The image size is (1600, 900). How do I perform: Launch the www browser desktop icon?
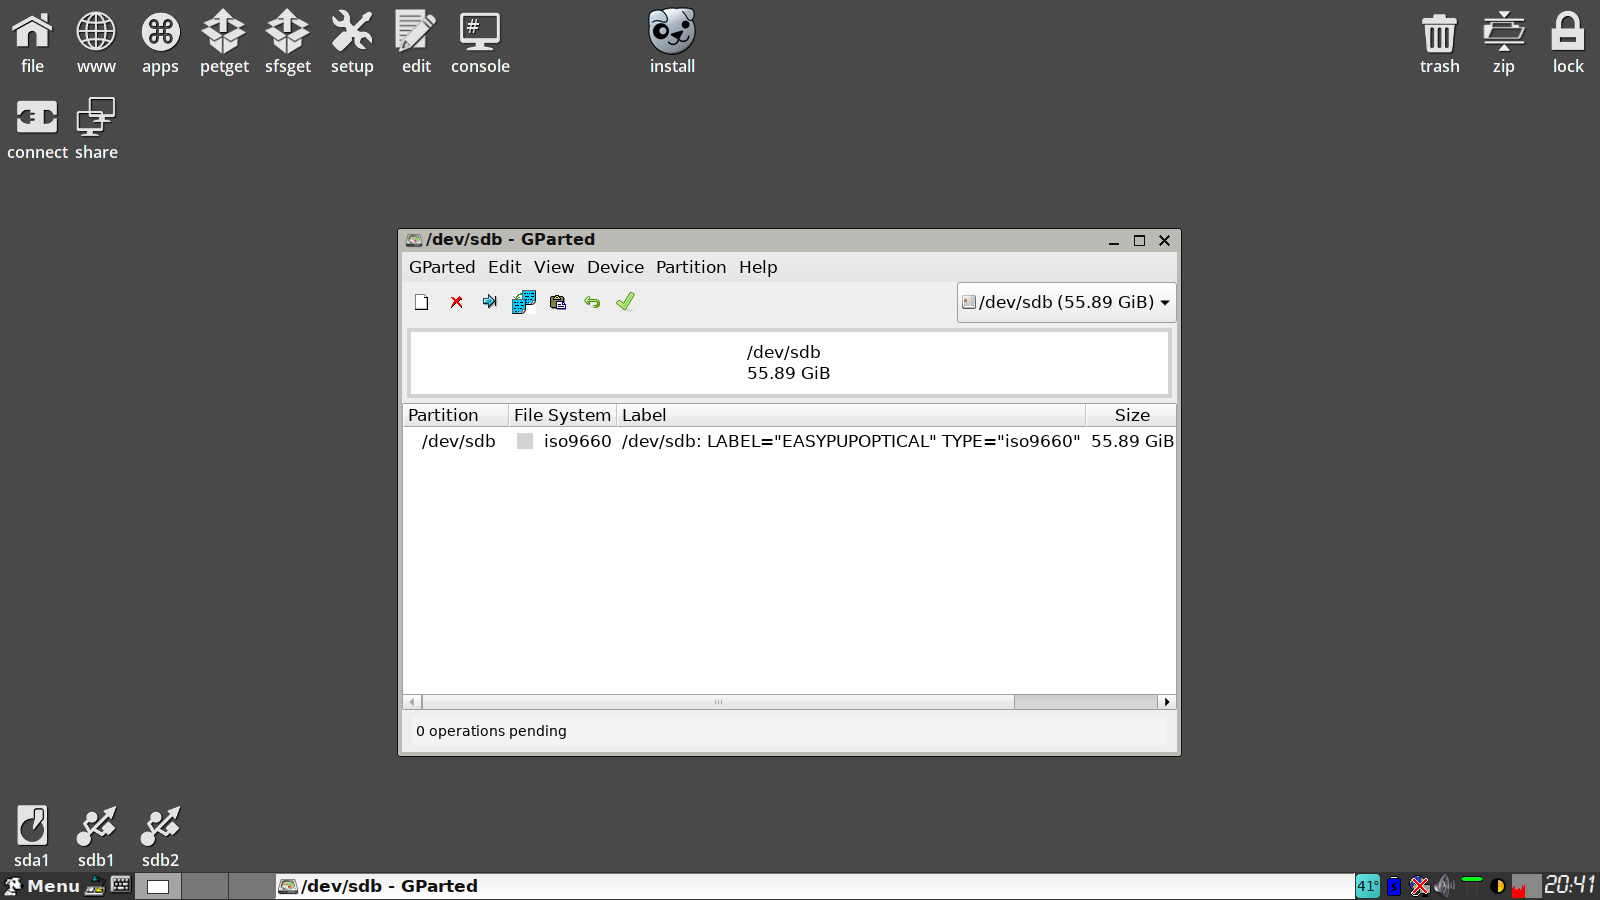coord(96,43)
